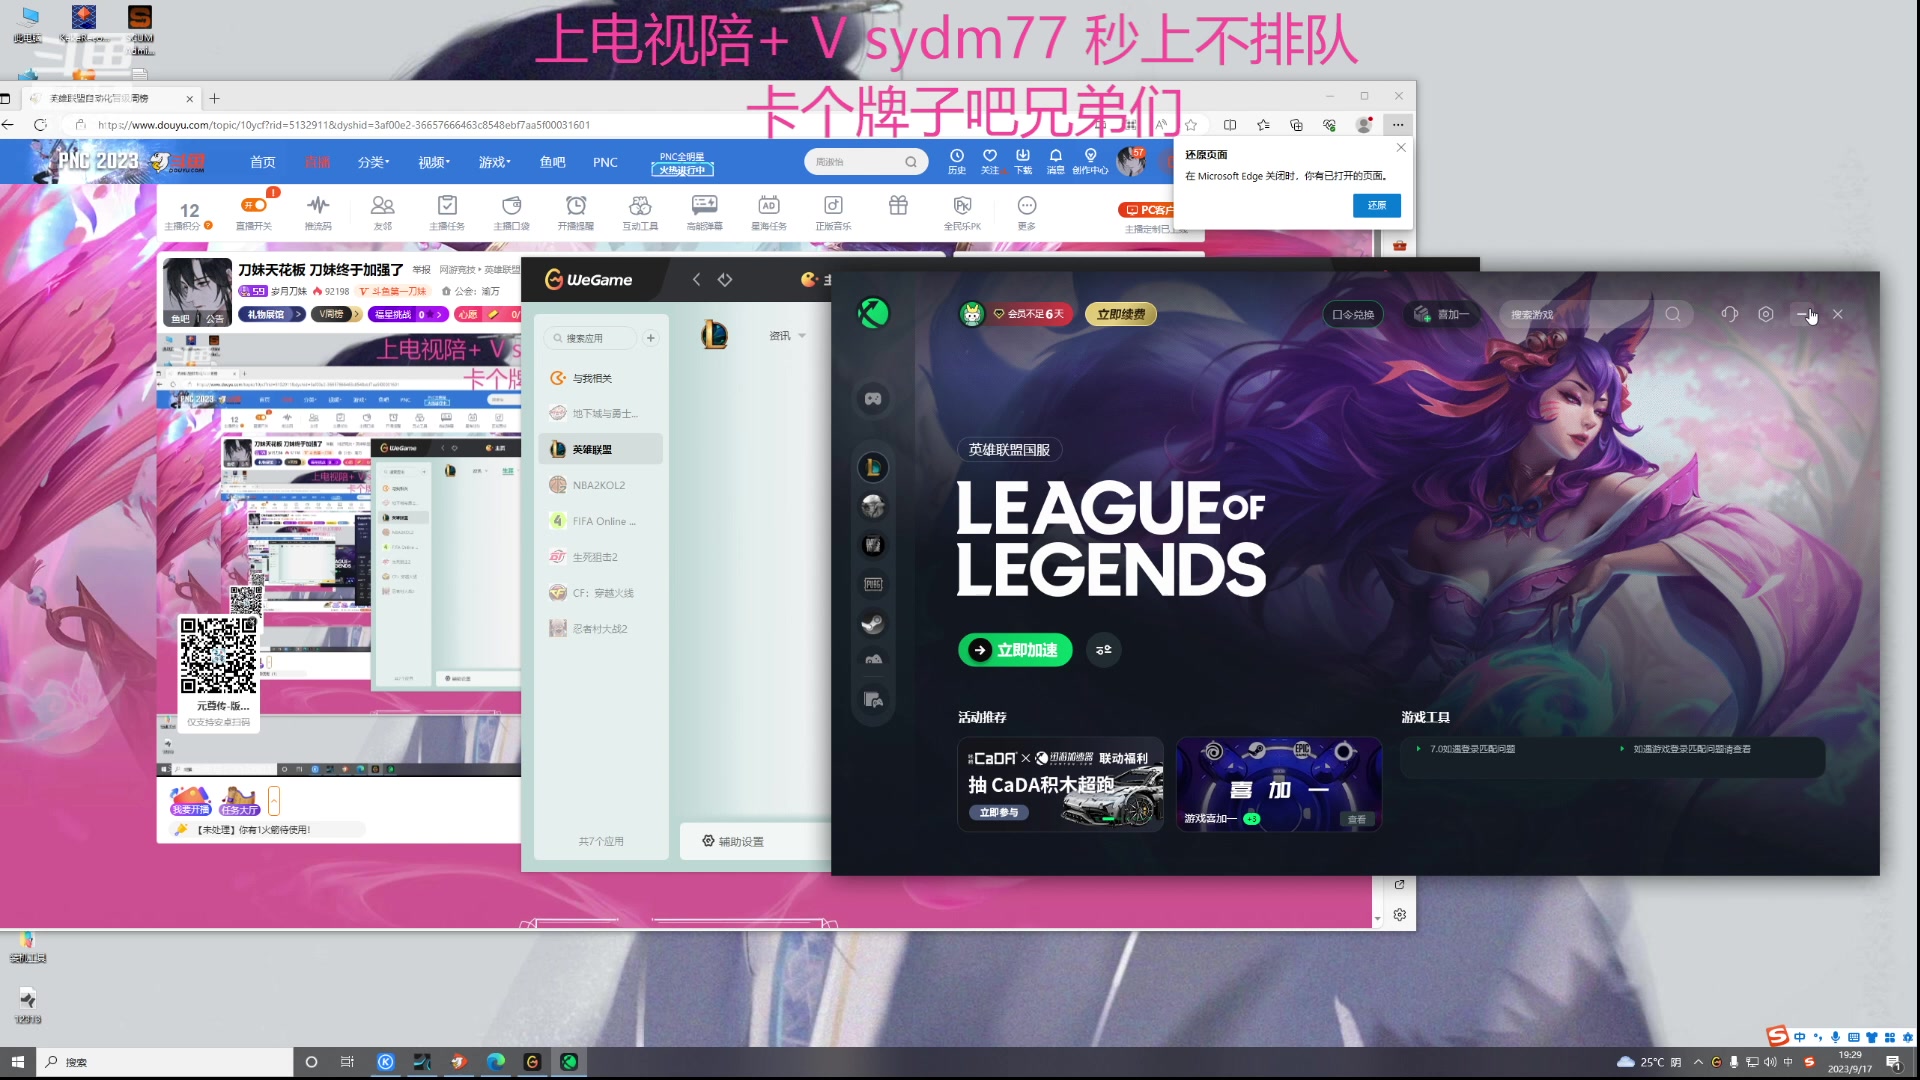Screen dimensions: 1920x1080
Task: Click customer service headset icon
Action: point(1729,314)
